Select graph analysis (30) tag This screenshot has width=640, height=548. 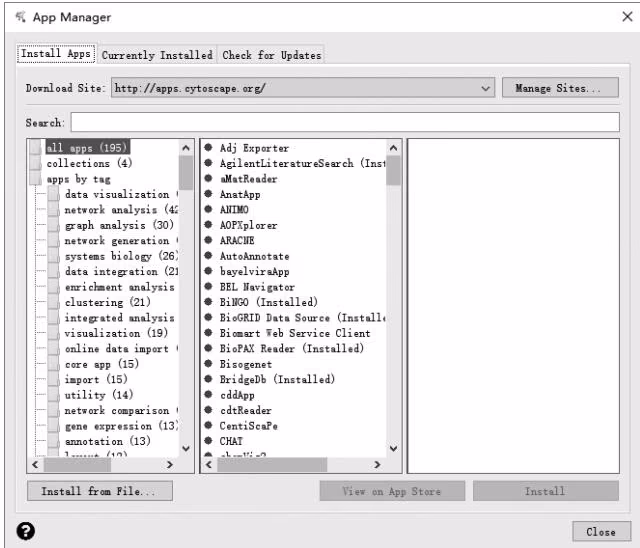click(x=119, y=225)
